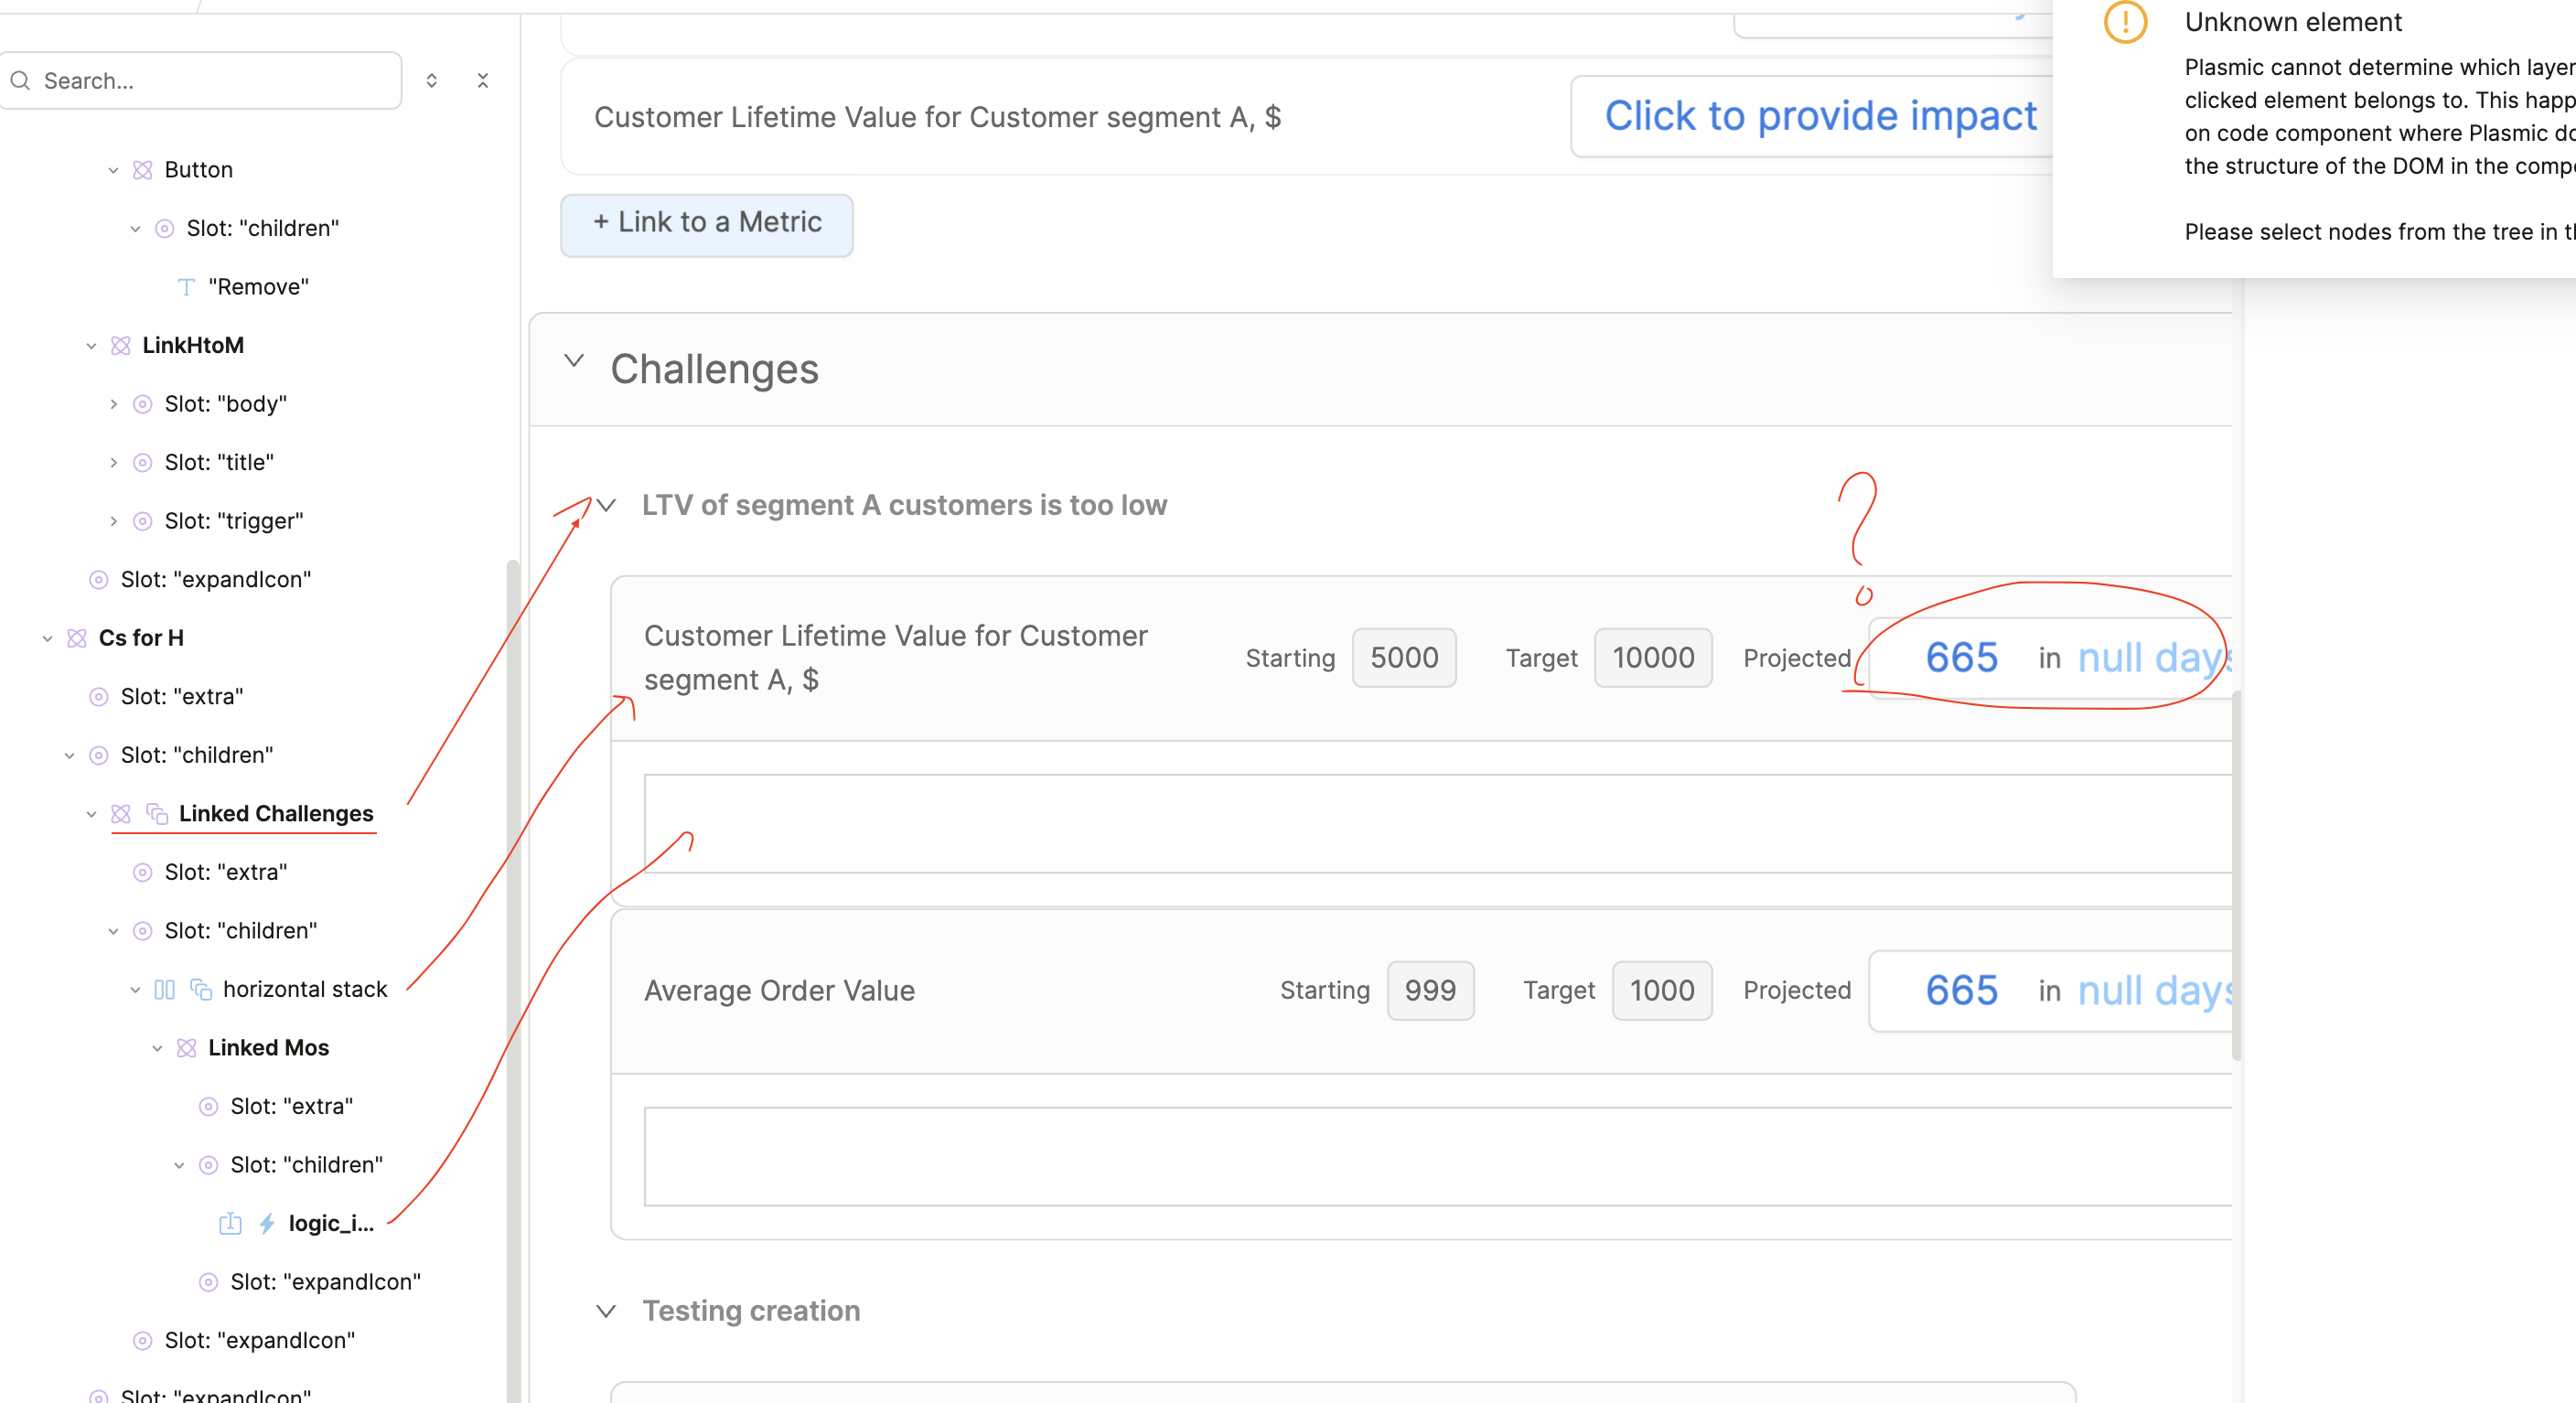Click the + Link to a Metric button
This screenshot has height=1403, width=2576.
pyautogui.click(x=707, y=223)
